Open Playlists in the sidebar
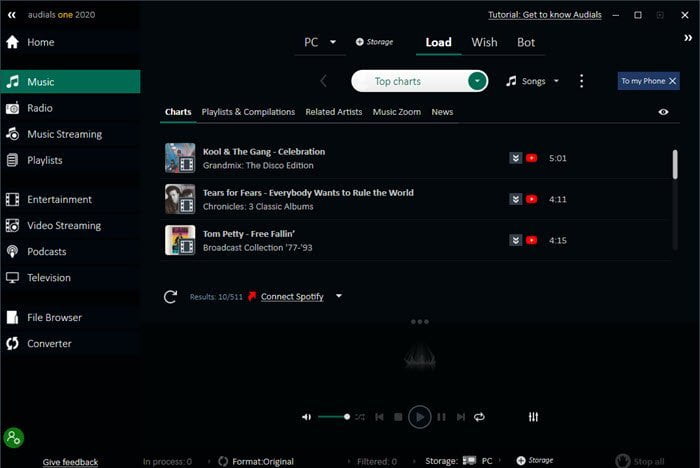 tap(70, 160)
